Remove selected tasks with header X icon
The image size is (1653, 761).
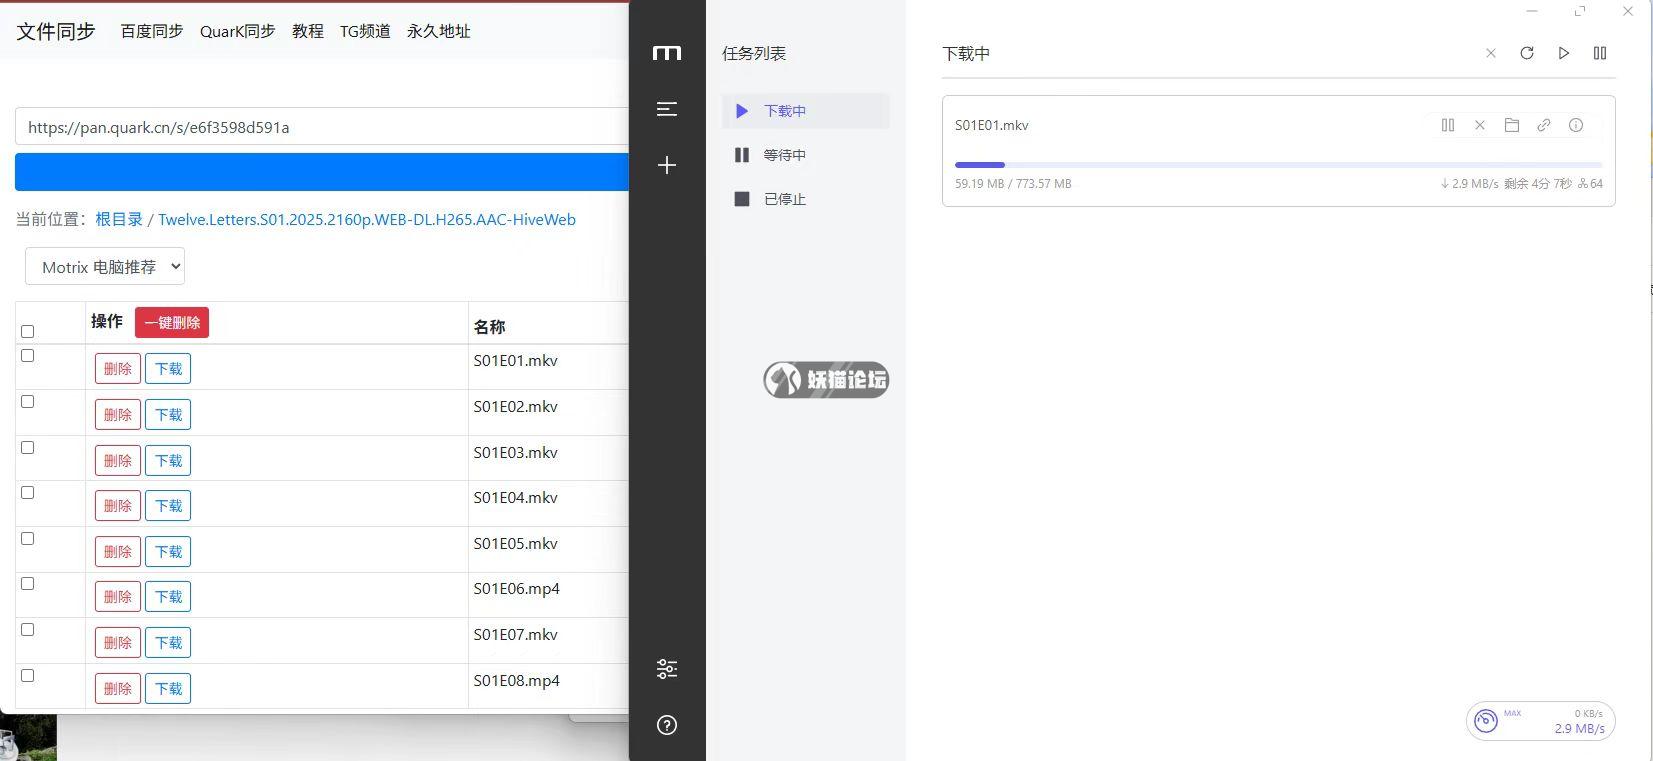click(1491, 53)
